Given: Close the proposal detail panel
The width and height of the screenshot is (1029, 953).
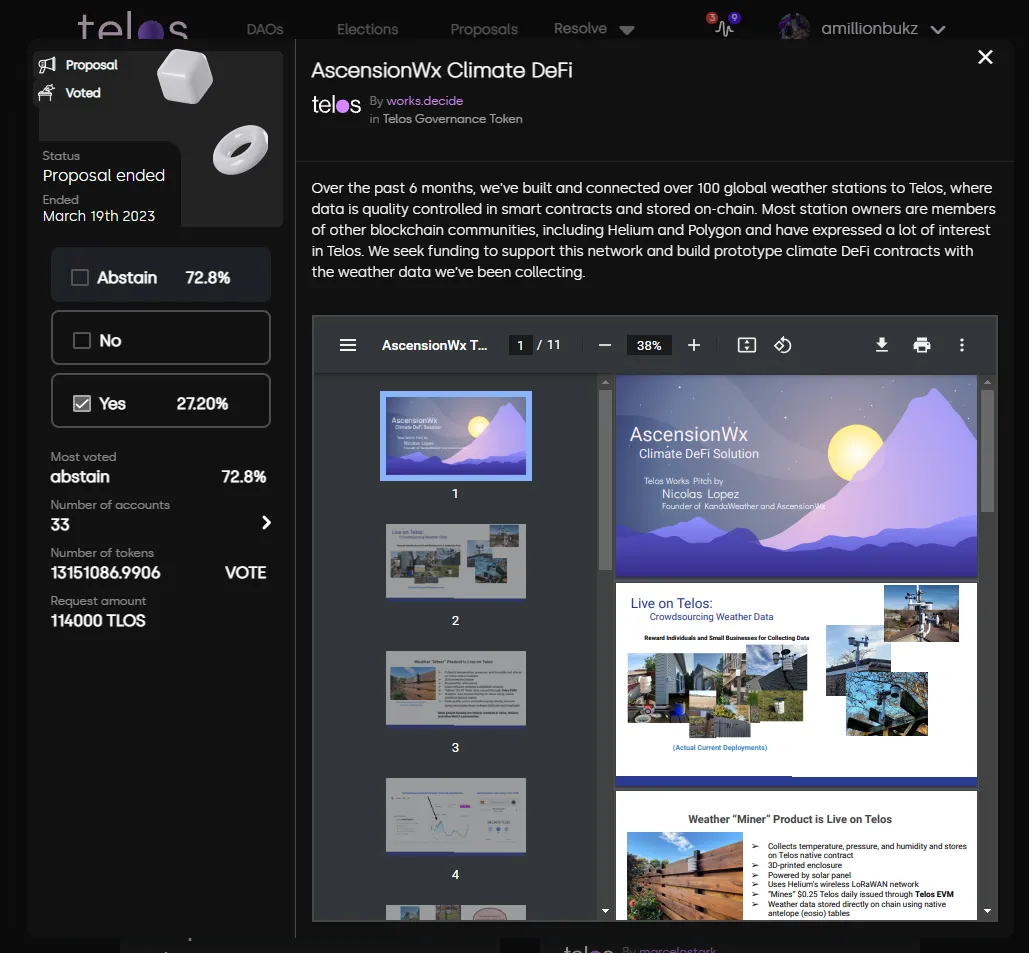Looking at the screenshot, I should (985, 57).
